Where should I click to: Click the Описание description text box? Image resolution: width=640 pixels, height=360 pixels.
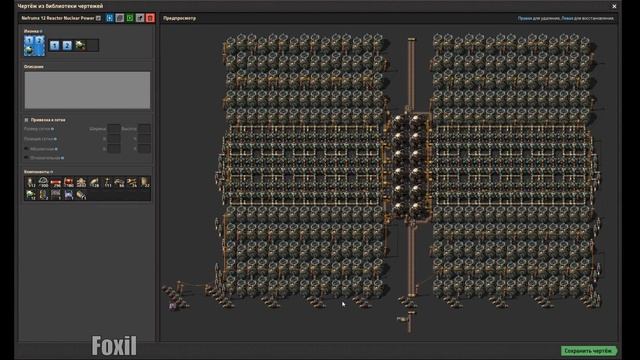pos(87,90)
